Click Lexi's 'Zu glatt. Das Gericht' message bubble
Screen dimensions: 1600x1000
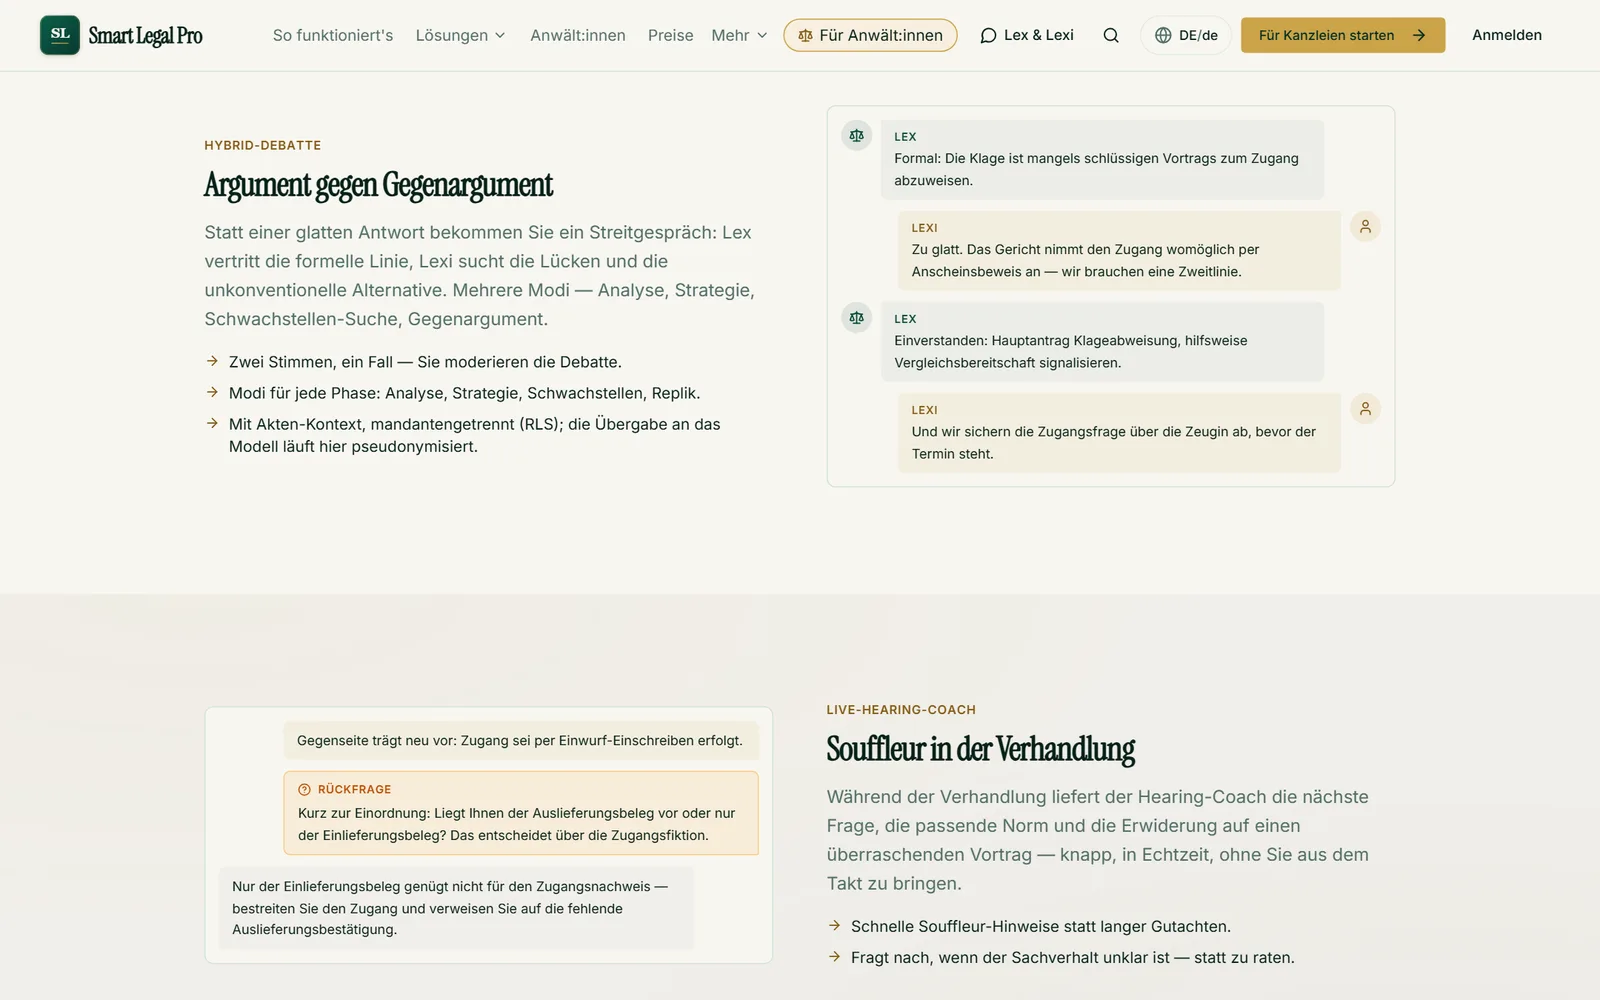tap(1119, 250)
